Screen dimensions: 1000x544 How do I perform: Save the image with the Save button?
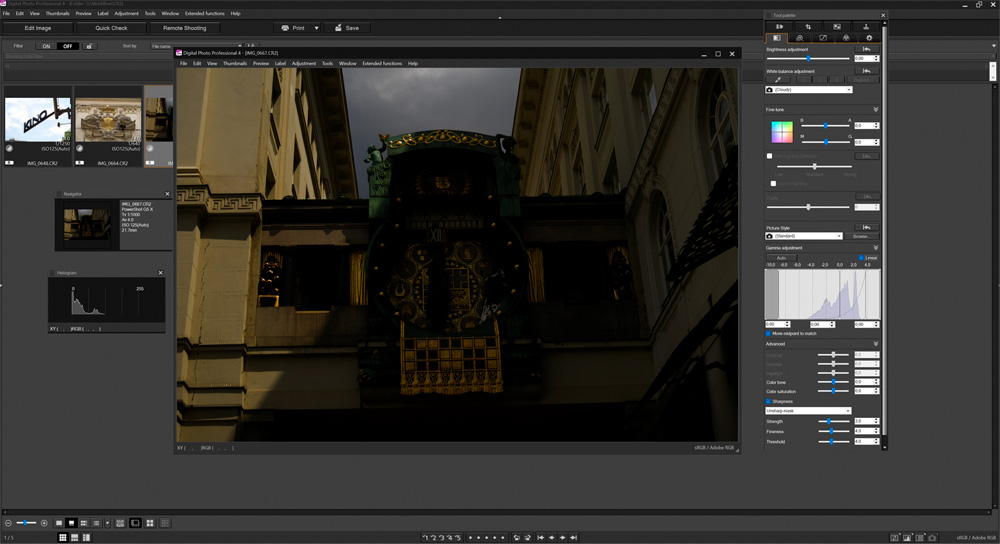[347, 28]
